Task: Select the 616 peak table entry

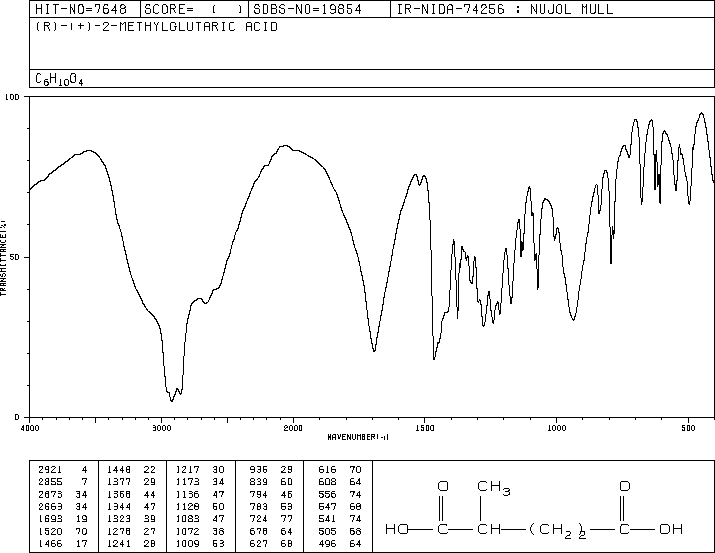Action: pos(340,470)
